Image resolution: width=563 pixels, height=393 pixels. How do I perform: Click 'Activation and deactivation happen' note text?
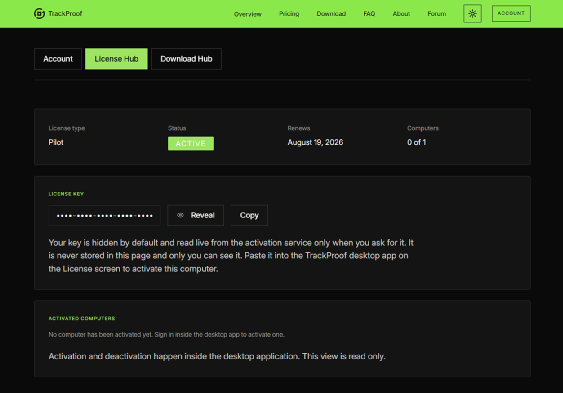[217, 356]
